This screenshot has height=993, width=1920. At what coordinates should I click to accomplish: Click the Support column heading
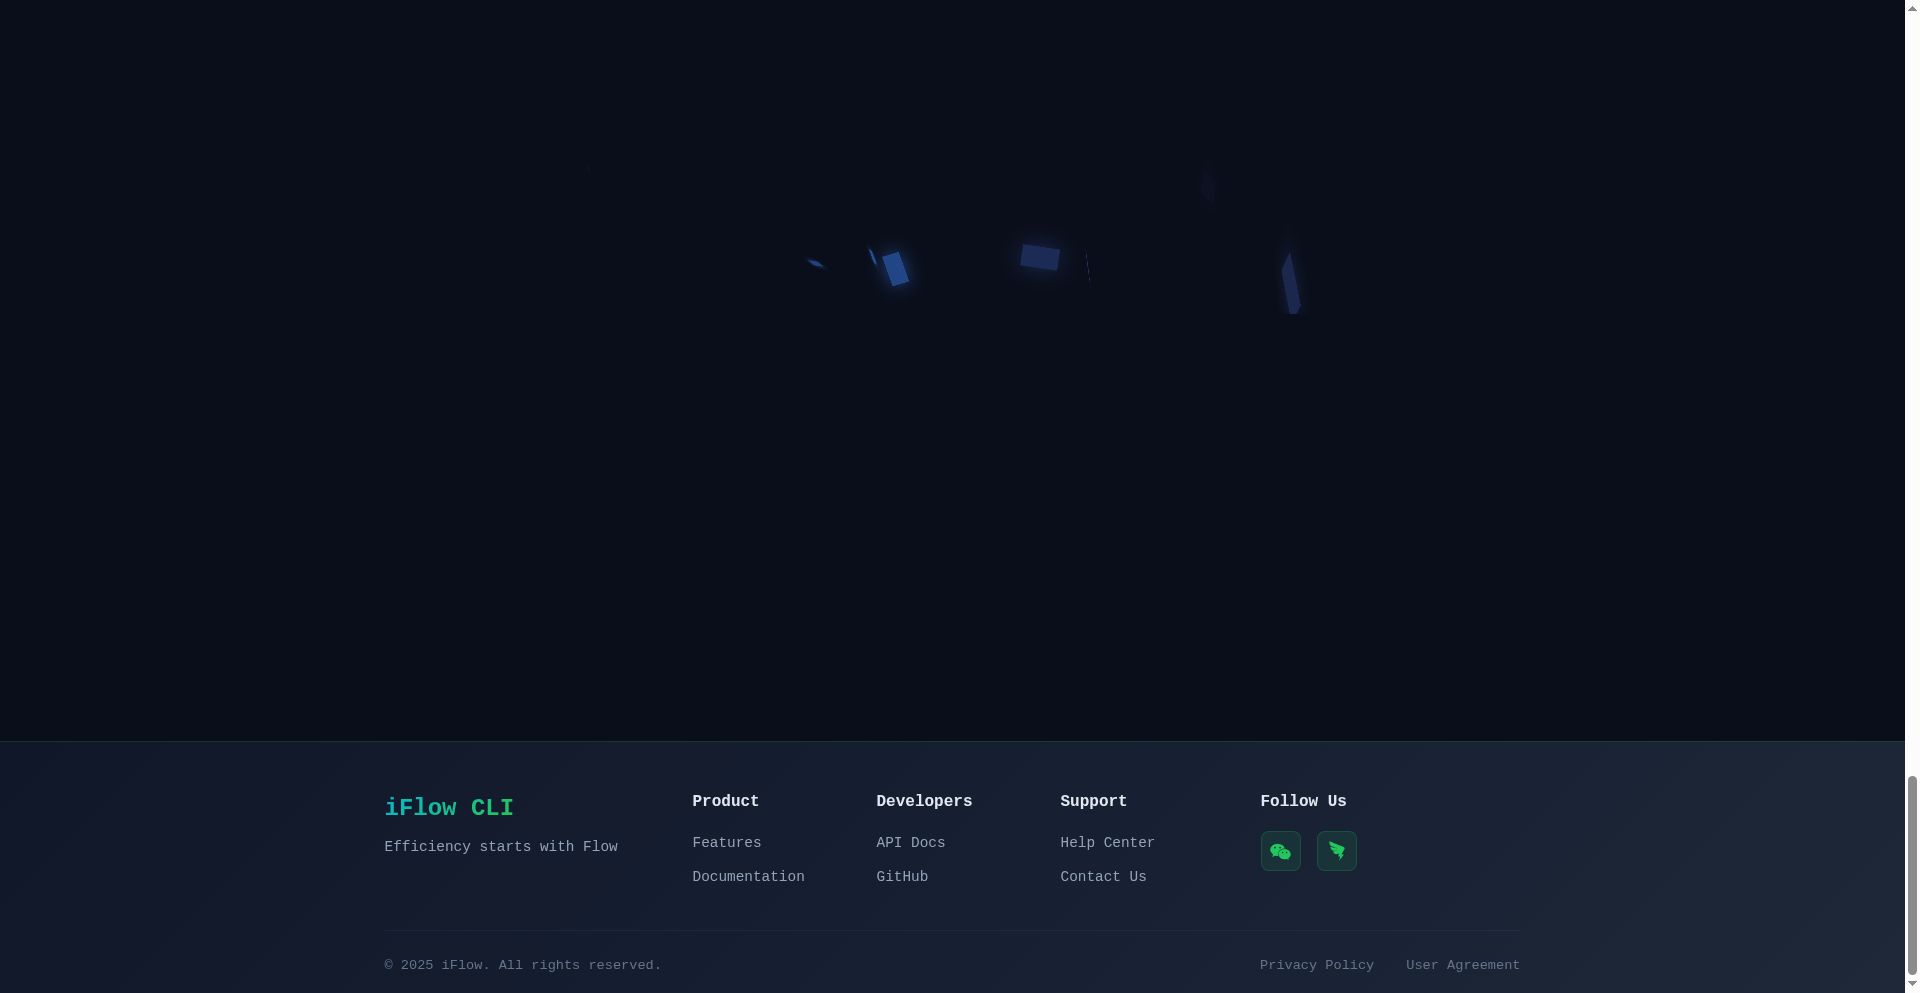(x=1093, y=801)
